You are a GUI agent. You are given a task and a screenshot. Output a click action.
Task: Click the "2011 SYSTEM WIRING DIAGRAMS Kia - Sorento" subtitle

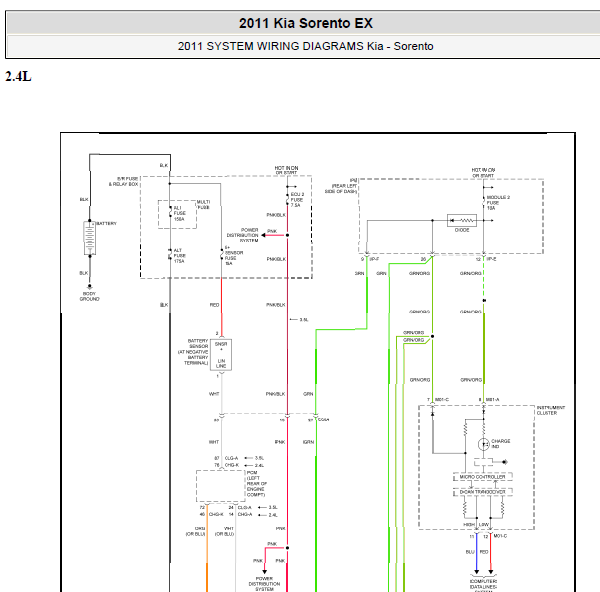pyautogui.click(x=305, y=46)
